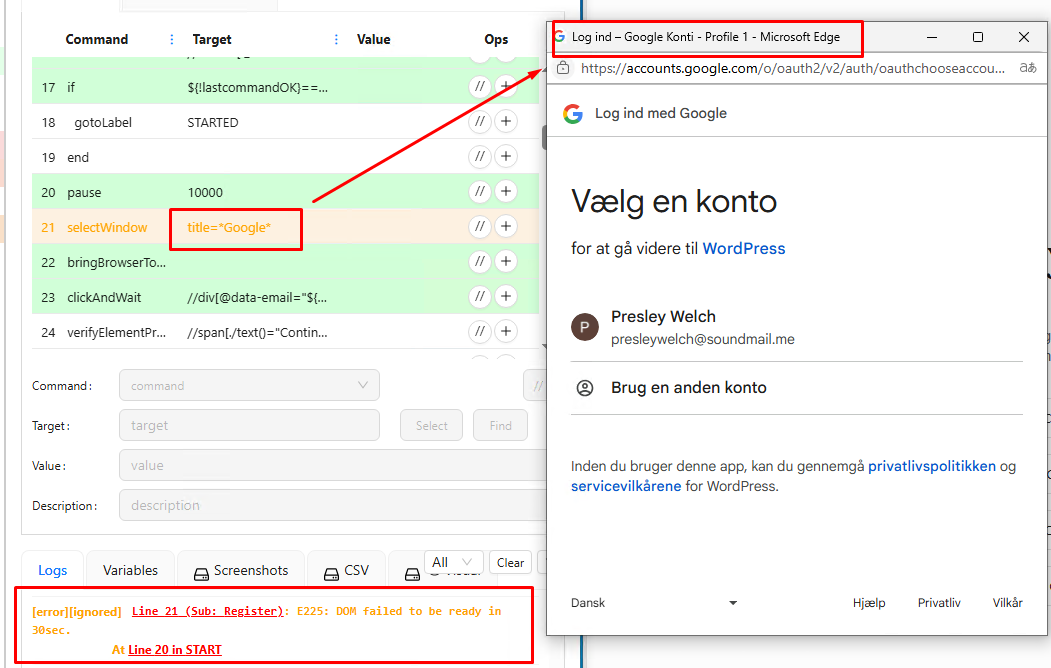Add command after line 22 bringBrowserTo
This screenshot has width=1051, height=668.
point(506,261)
